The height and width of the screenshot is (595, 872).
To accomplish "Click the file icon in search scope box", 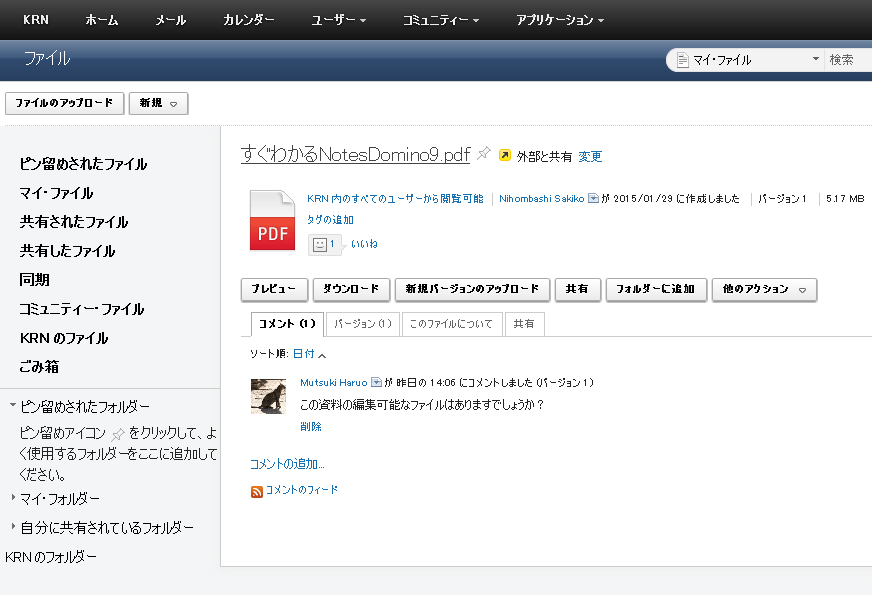I will point(683,60).
